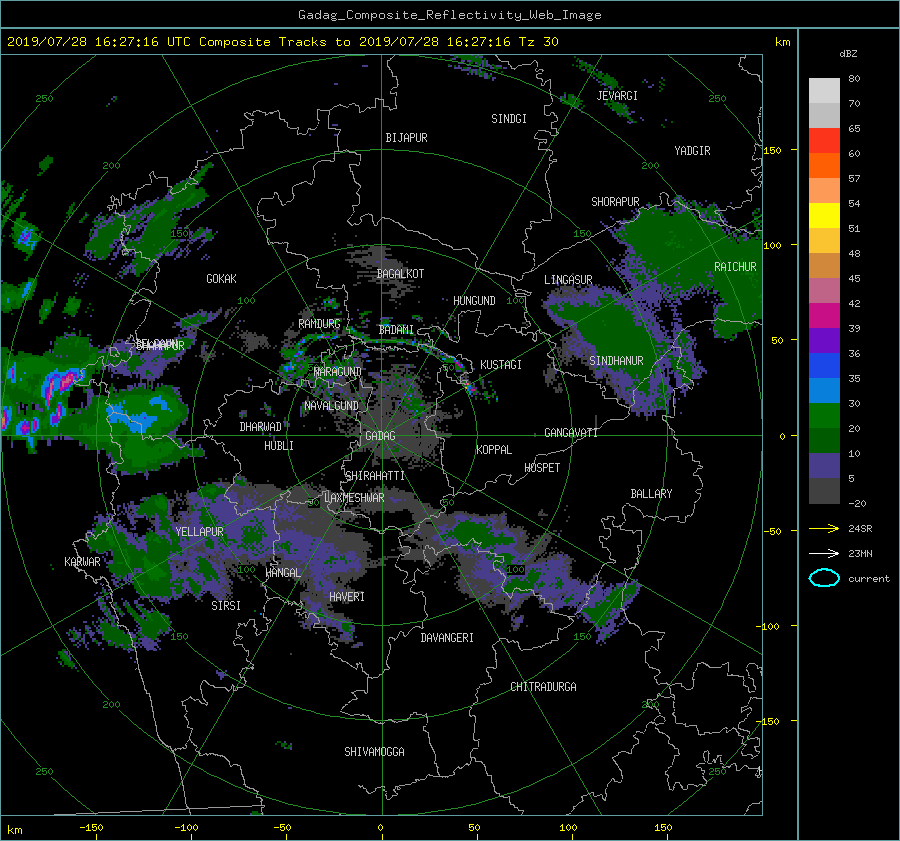Click the RAMDURG city label

pos(319,324)
